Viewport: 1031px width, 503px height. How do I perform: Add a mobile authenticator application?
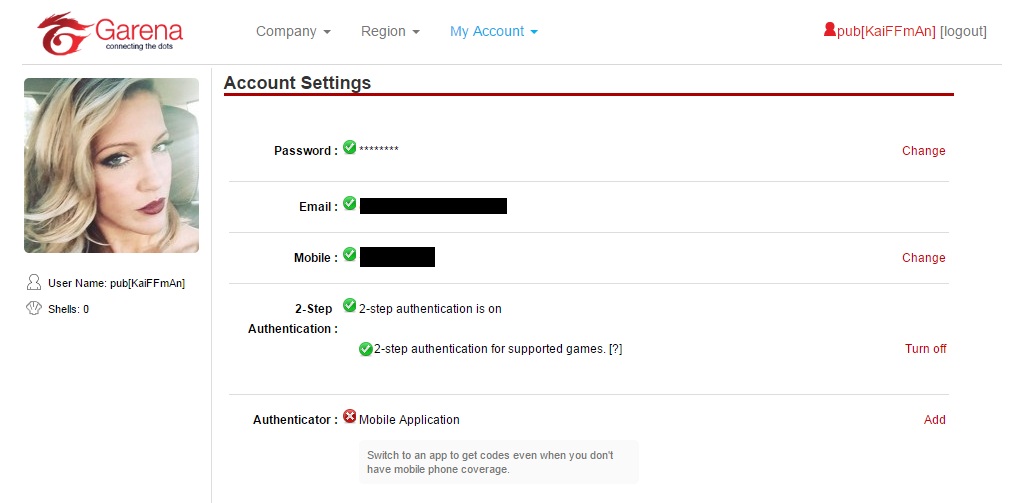click(934, 420)
